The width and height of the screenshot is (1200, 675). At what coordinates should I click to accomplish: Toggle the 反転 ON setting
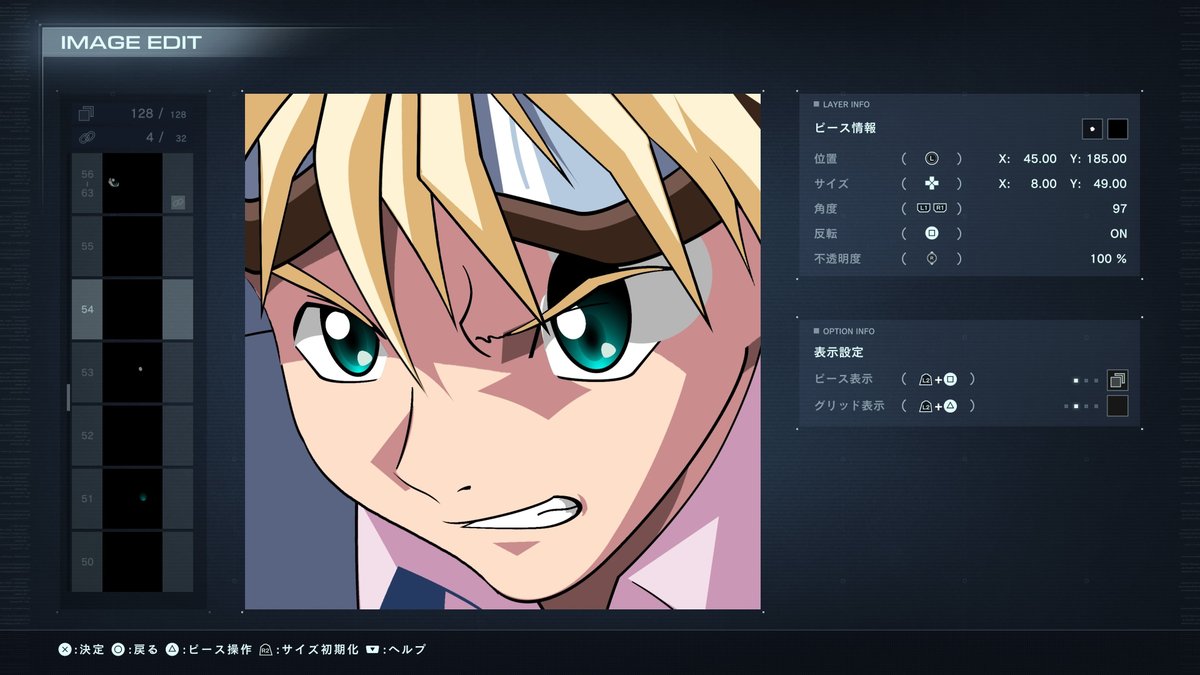pyautogui.click(x=1118, y=234)
